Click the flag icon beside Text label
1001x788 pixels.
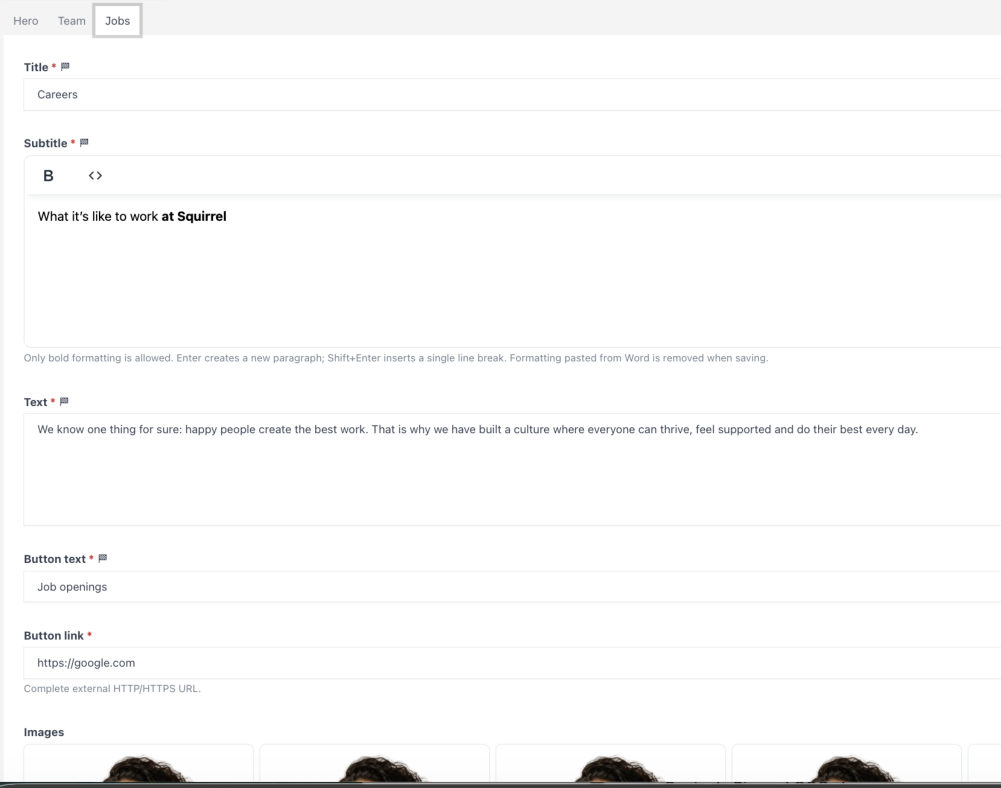tap(64, 402)
